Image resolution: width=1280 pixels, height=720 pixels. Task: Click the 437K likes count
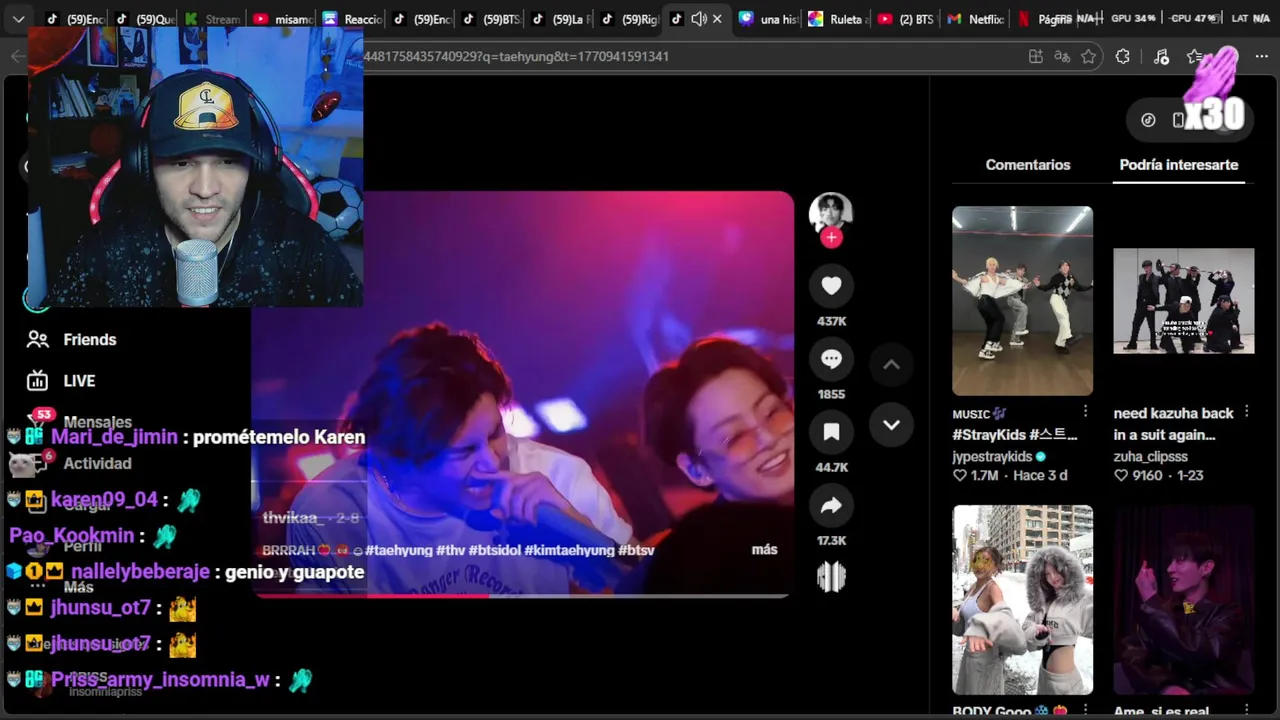[x=831, y=322]
